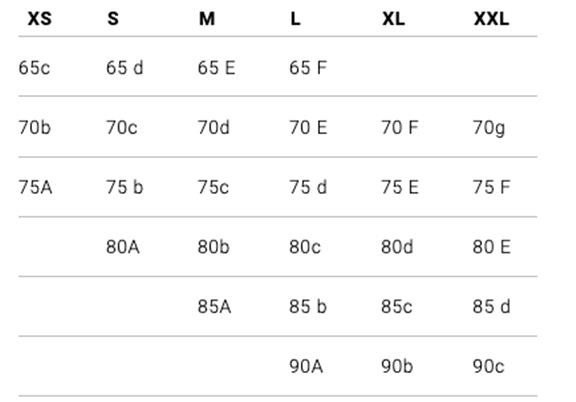576x402 pixels.
Task: Select the 90b size cell
Action: coord(397,367)
